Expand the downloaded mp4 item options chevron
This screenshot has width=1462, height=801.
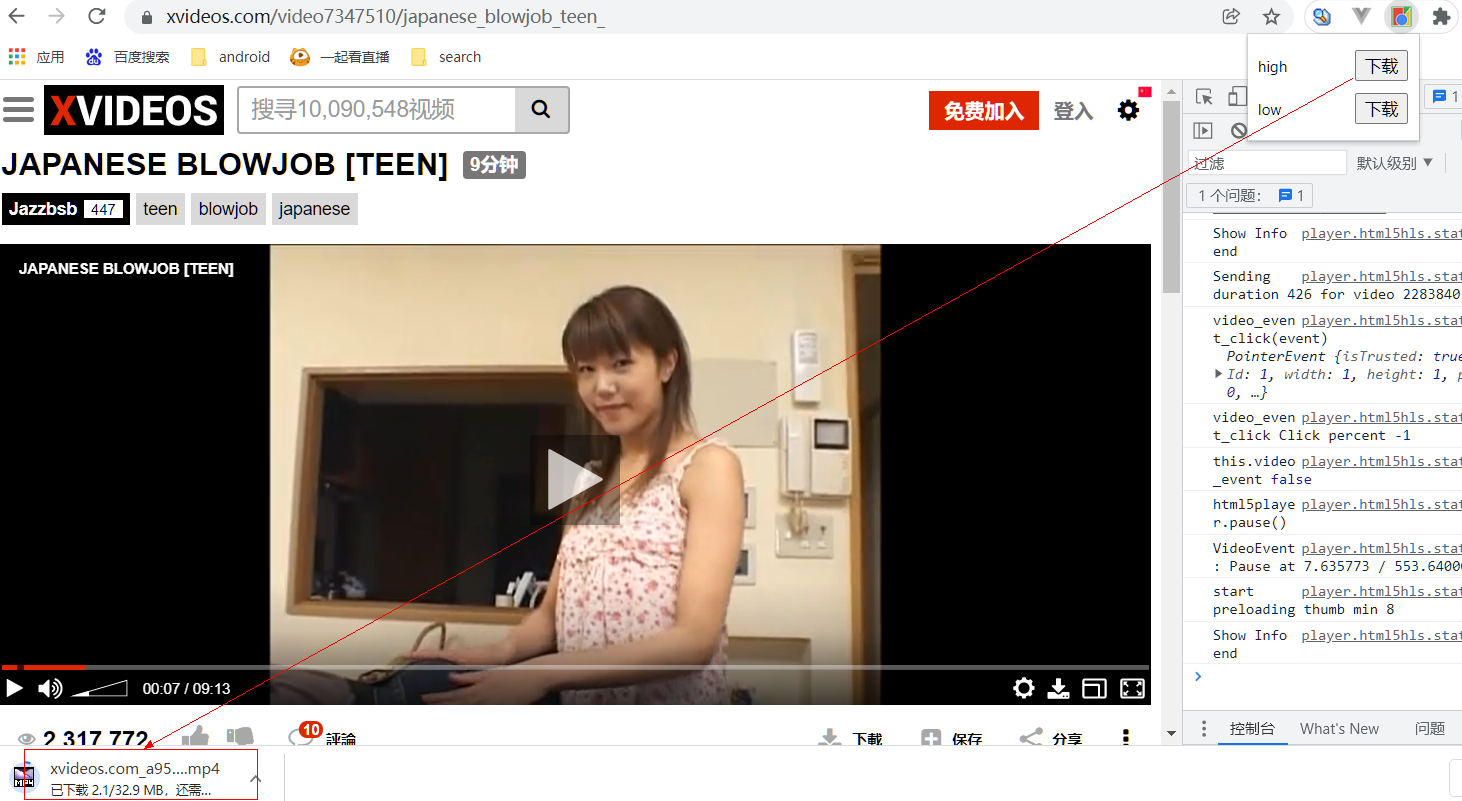pos(256,778)
